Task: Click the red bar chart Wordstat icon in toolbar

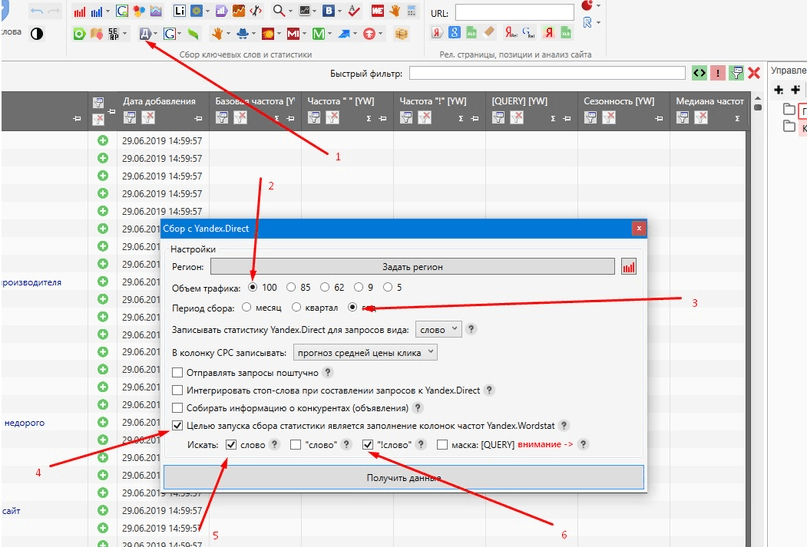Action: [x=79, y=11]
